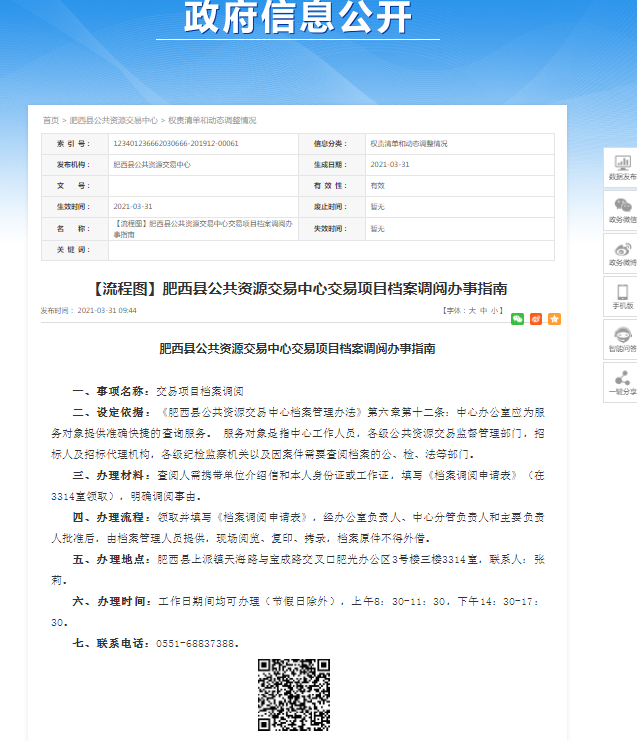This screenshot has width=637, height=741.
Task: Click the 六、办理时间 heading
Action: coord(111,602)
